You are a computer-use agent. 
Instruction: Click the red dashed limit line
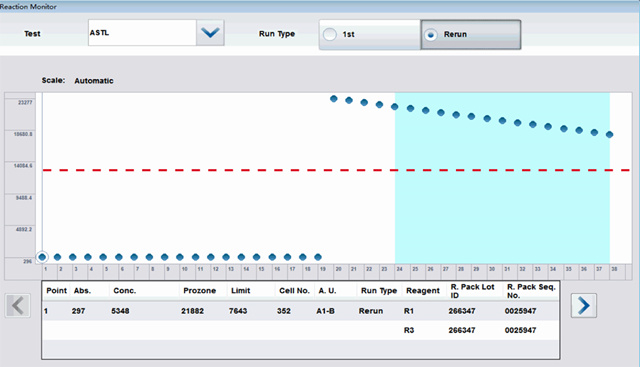(336, 170)
